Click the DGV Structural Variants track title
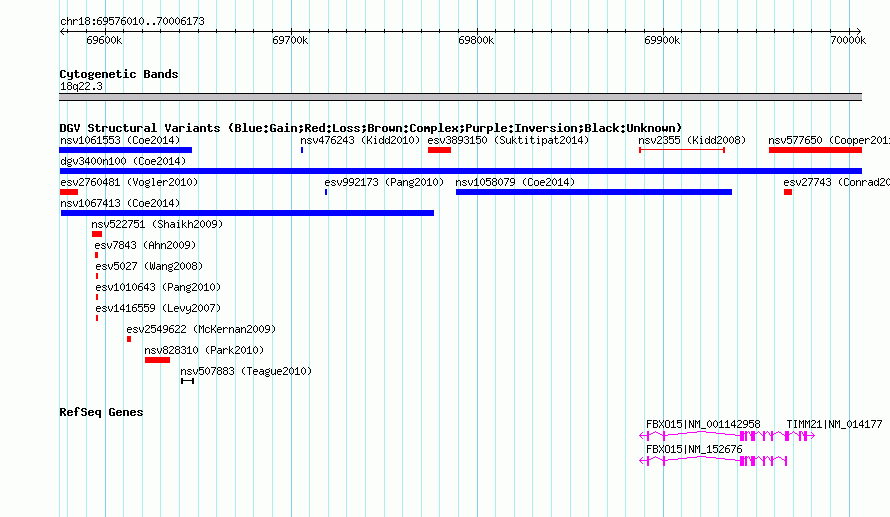The width and height of the screenshot is (890, 517). point(370,128)
